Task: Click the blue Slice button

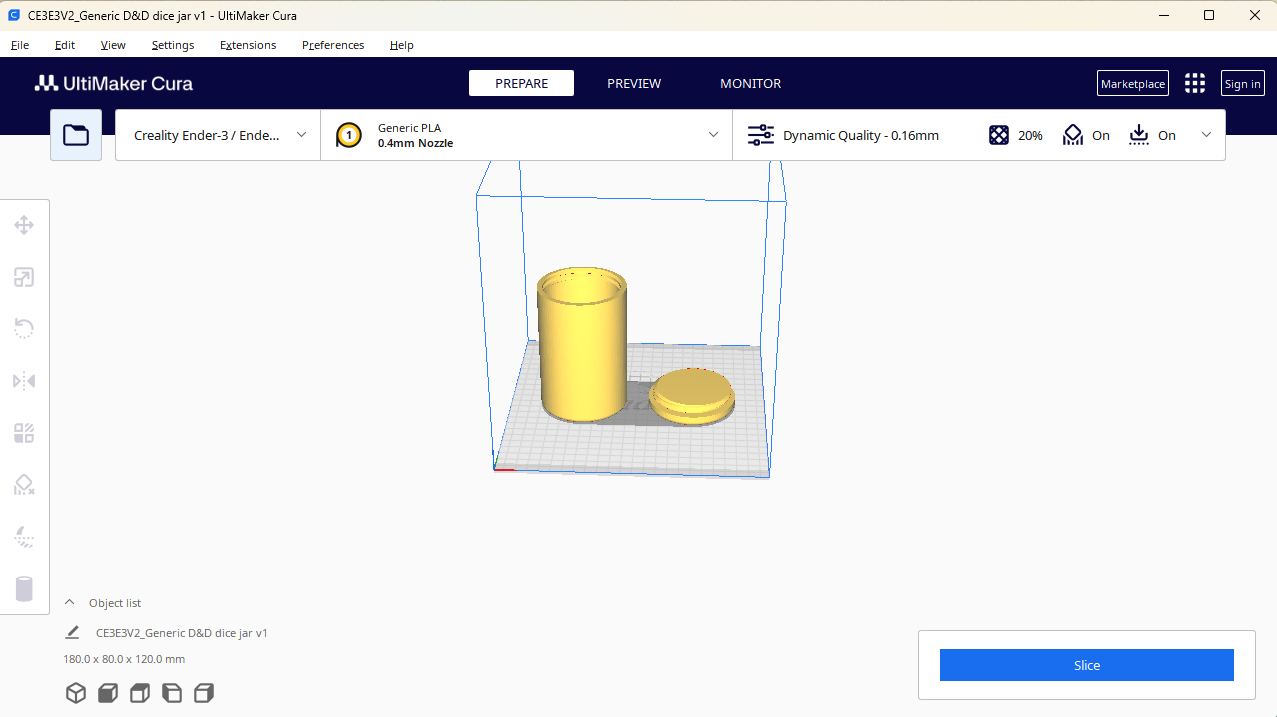Action: pos(1087,665)
